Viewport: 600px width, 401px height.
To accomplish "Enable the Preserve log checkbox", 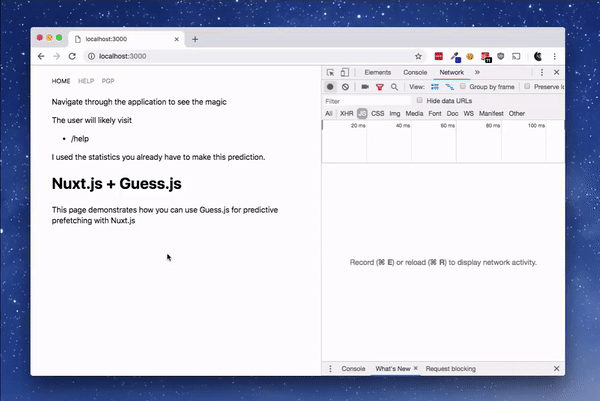I will point(527,86).
